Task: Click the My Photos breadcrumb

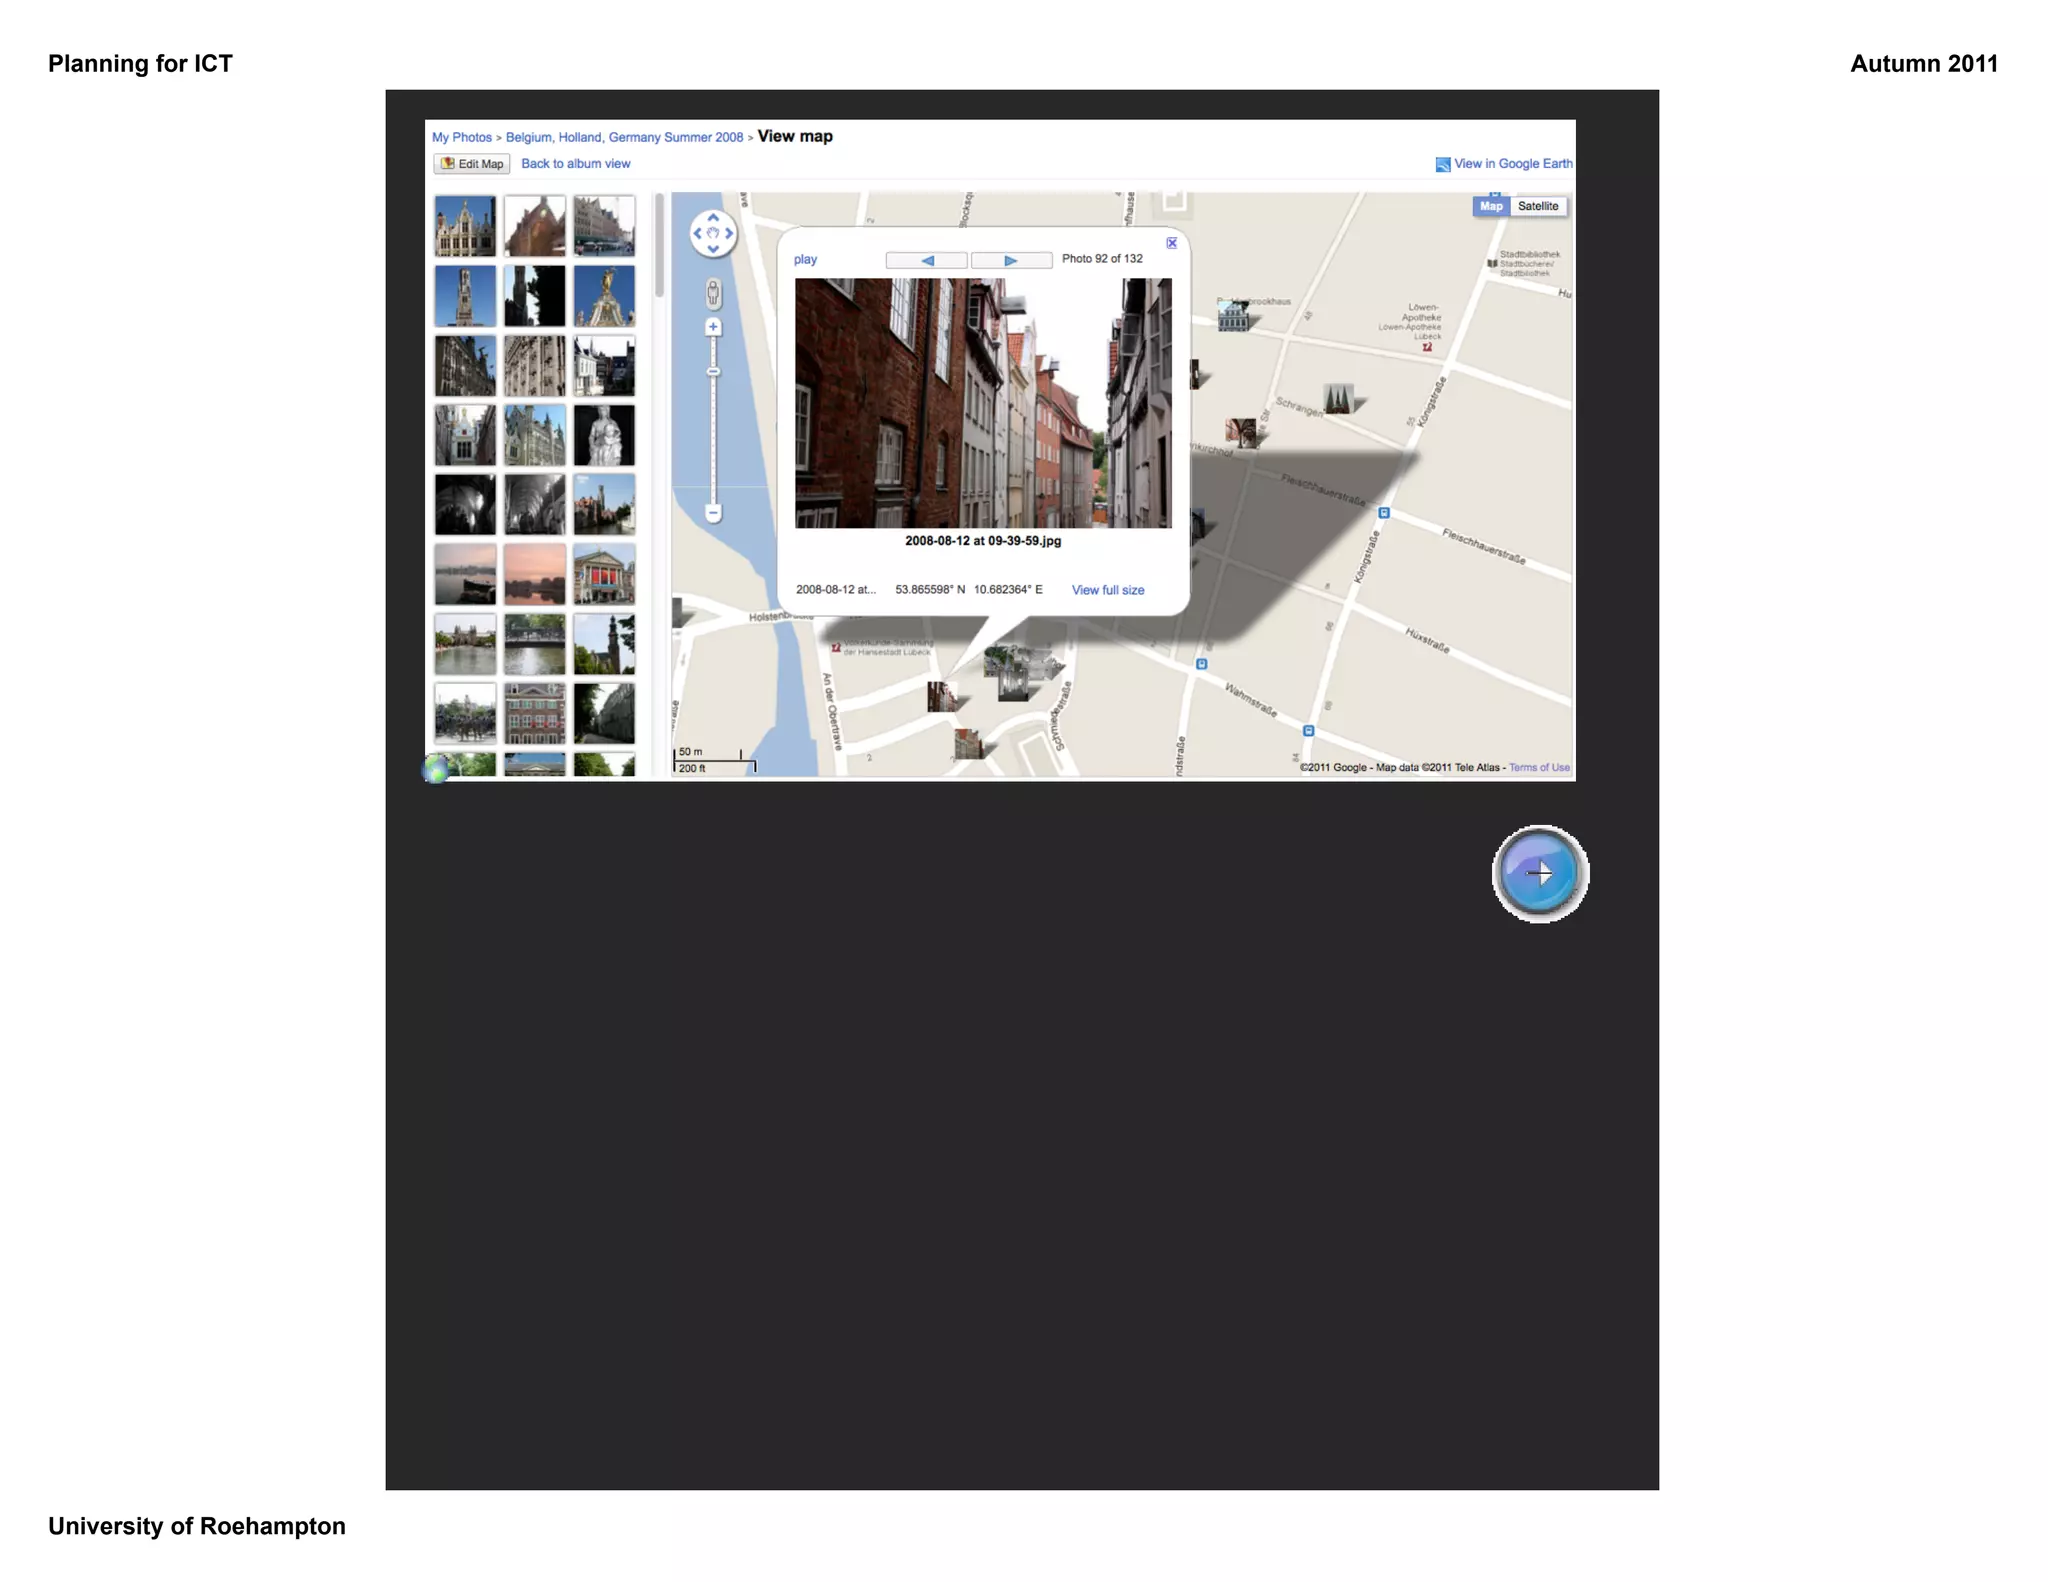Action: (462, 137)
